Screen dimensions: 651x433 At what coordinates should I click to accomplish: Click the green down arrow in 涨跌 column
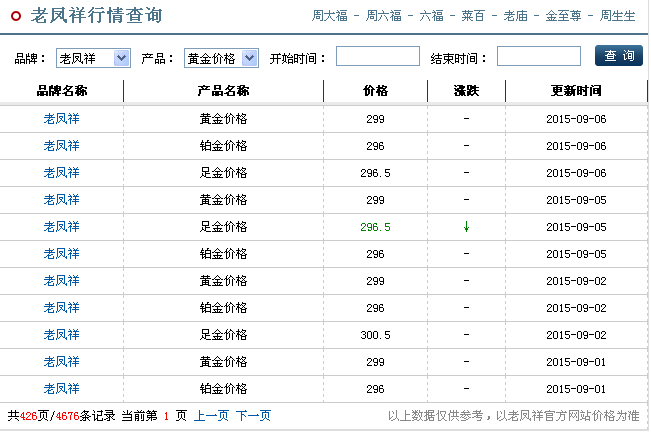pos(466,227)
